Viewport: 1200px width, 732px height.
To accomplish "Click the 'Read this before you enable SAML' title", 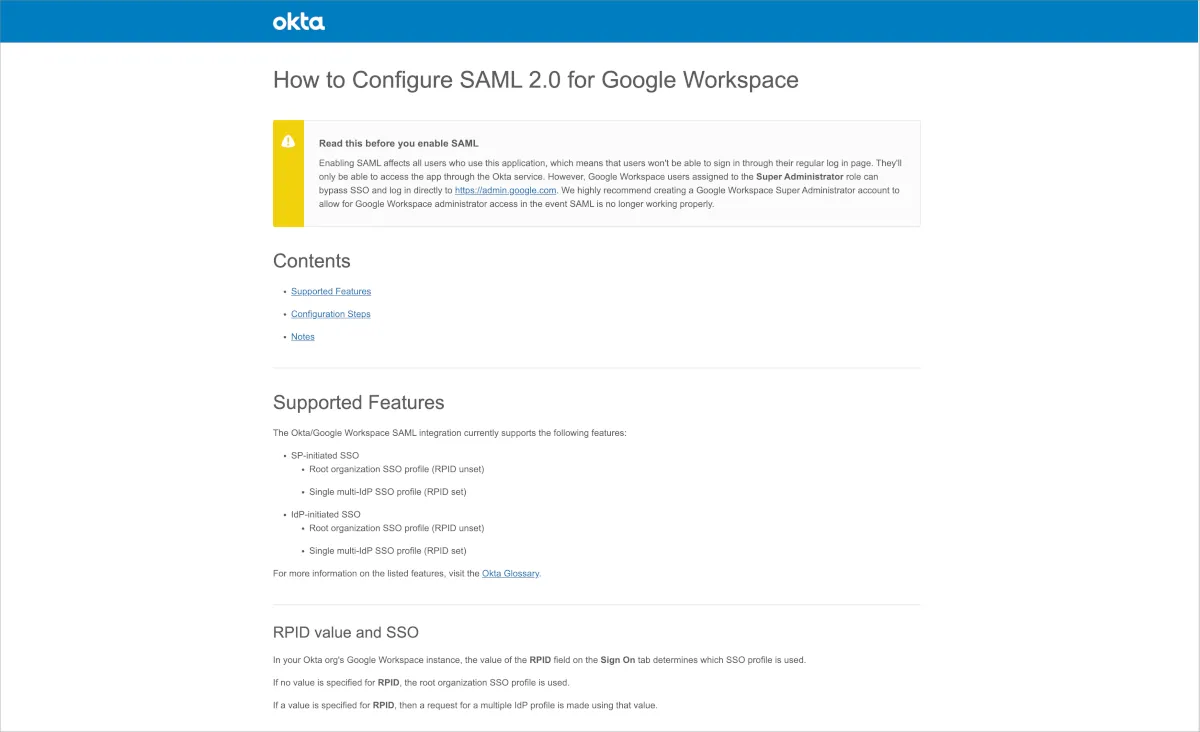I will click(398, 143).
